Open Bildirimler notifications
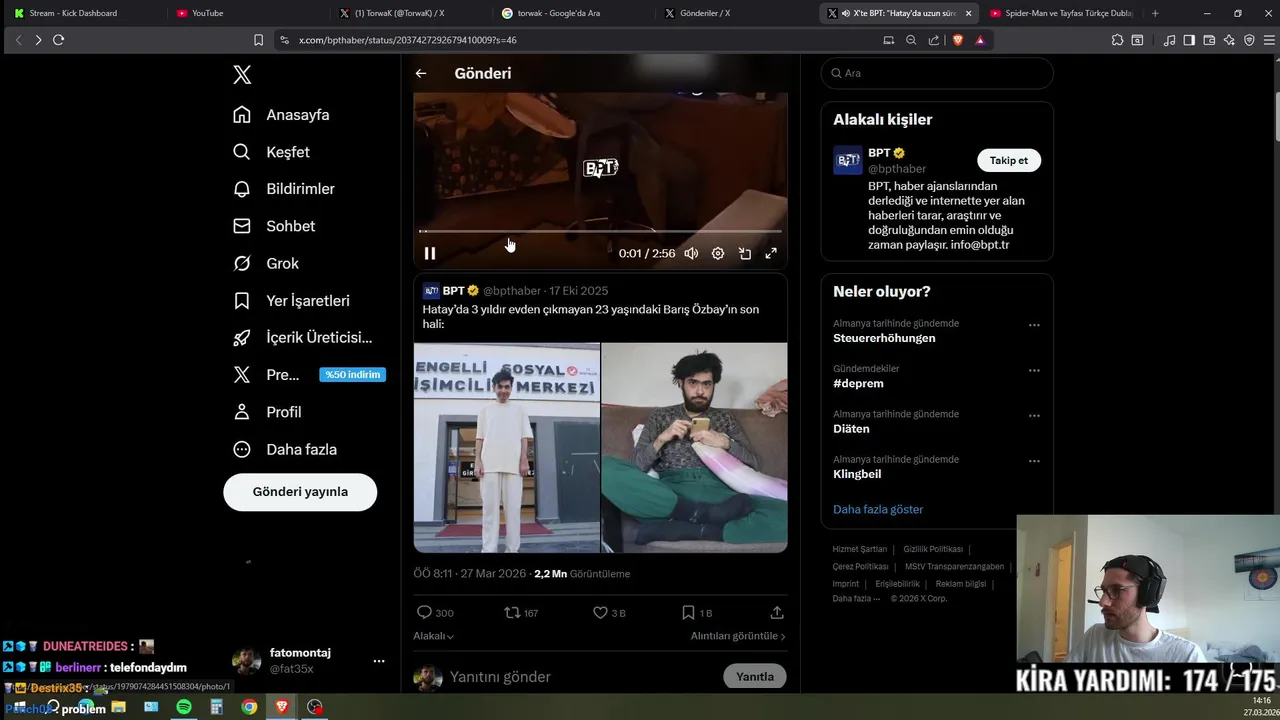The image size is (1280, 720). click(x=283, y=189)
